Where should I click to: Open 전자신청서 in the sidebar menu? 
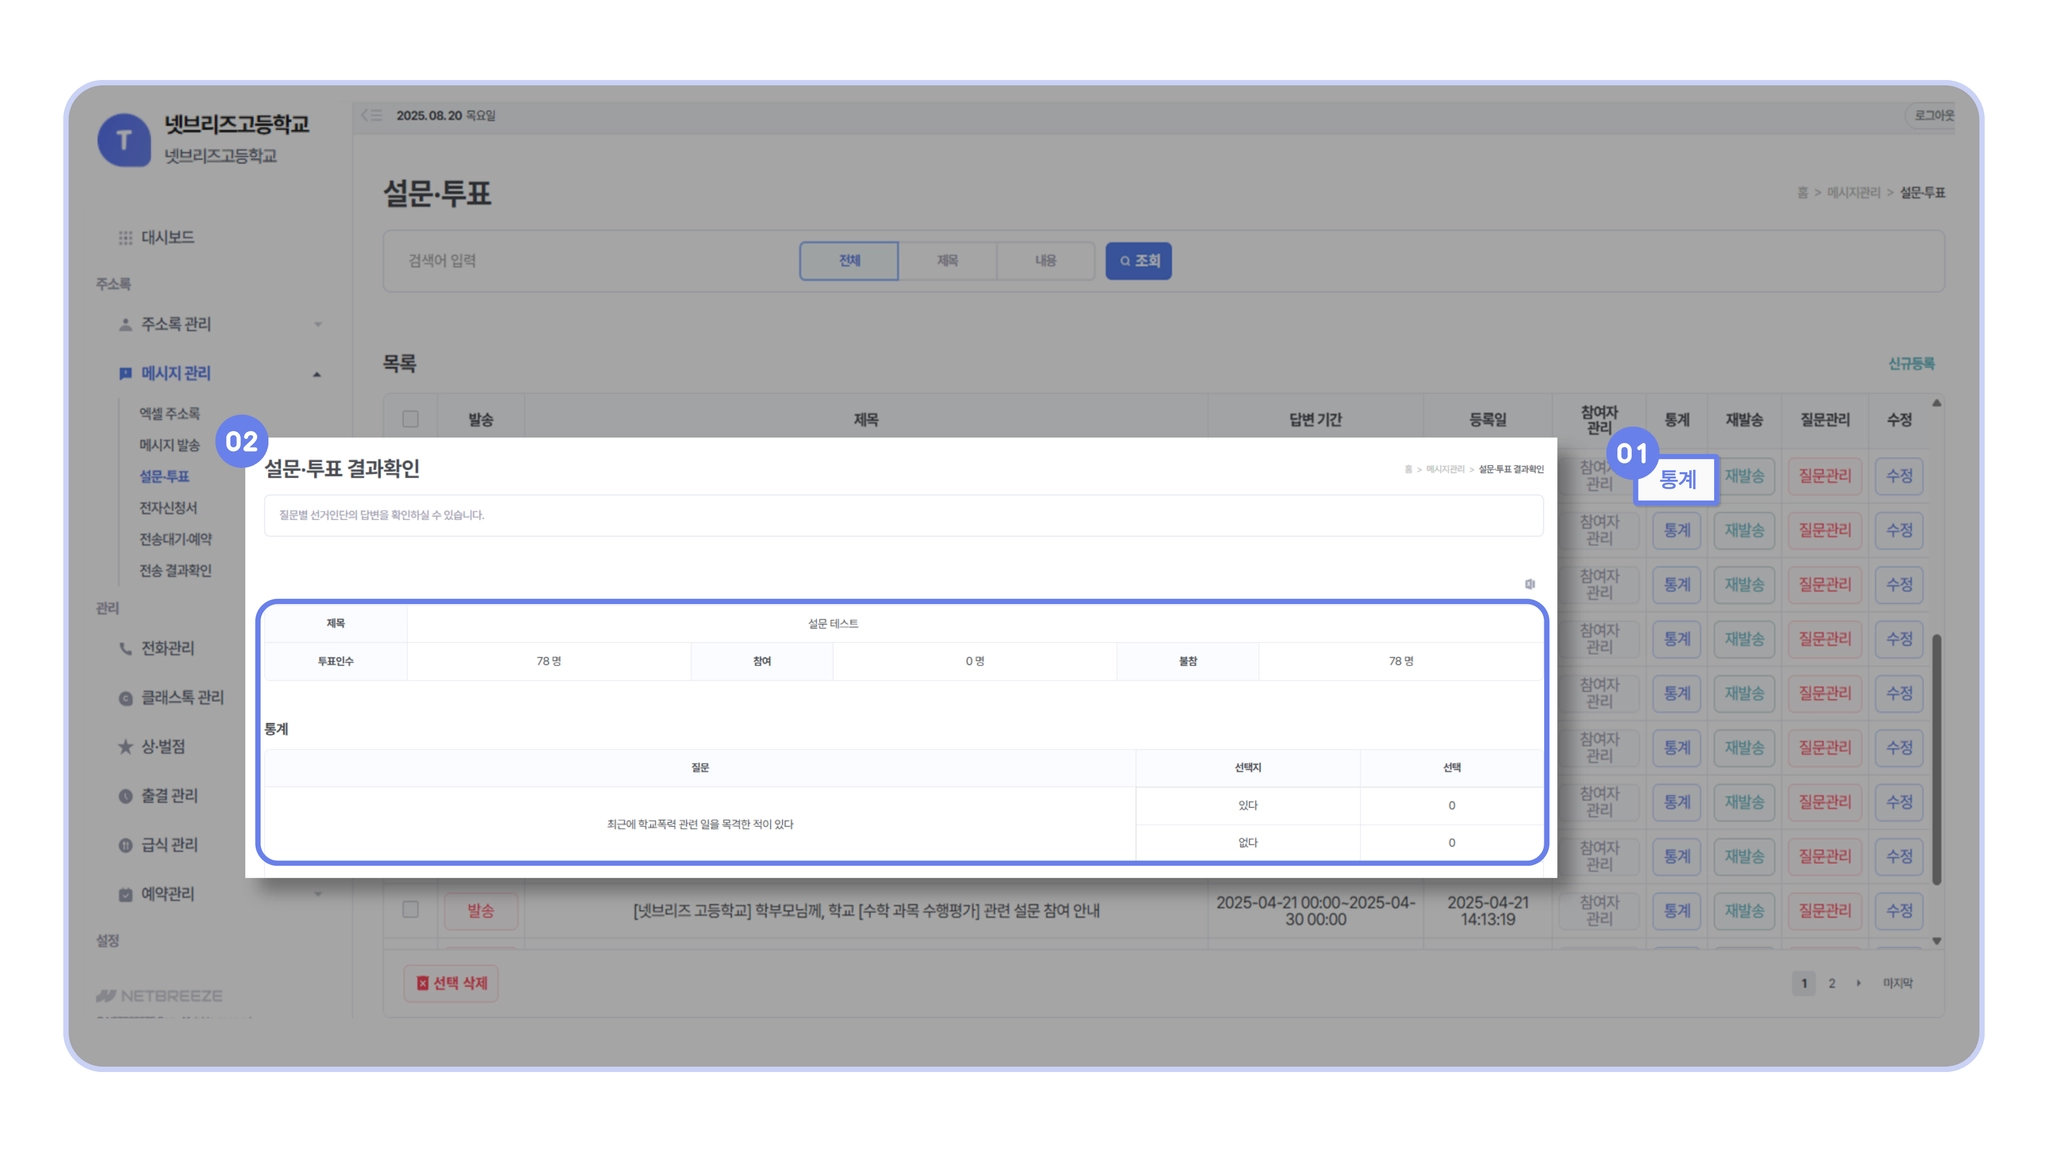(x=168, y=508)
